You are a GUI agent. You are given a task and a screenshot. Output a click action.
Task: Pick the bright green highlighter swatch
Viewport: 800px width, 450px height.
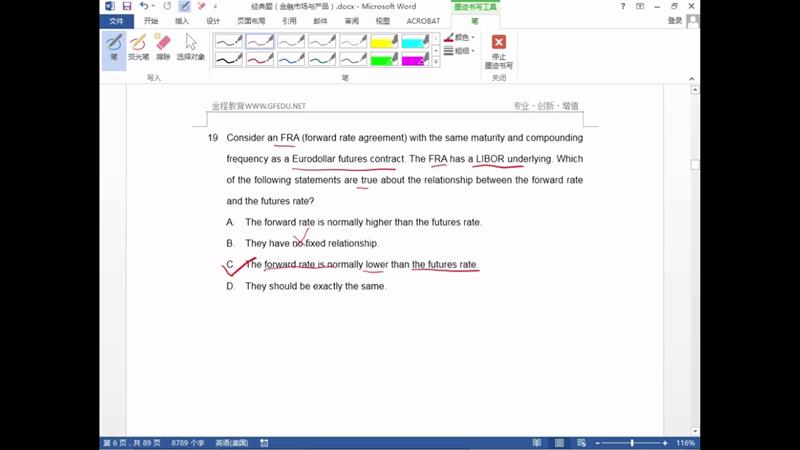pyautogui.click(x=384, y=59)
